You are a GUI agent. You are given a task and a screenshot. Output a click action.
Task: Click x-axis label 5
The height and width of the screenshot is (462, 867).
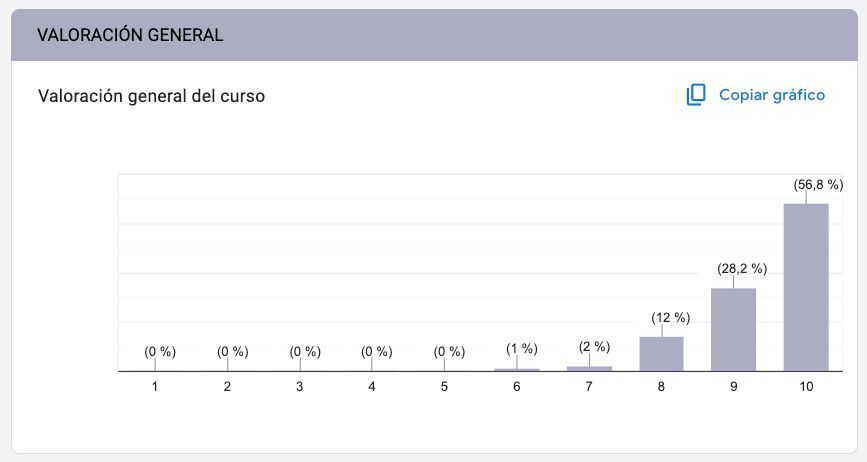tap(444, 386)
